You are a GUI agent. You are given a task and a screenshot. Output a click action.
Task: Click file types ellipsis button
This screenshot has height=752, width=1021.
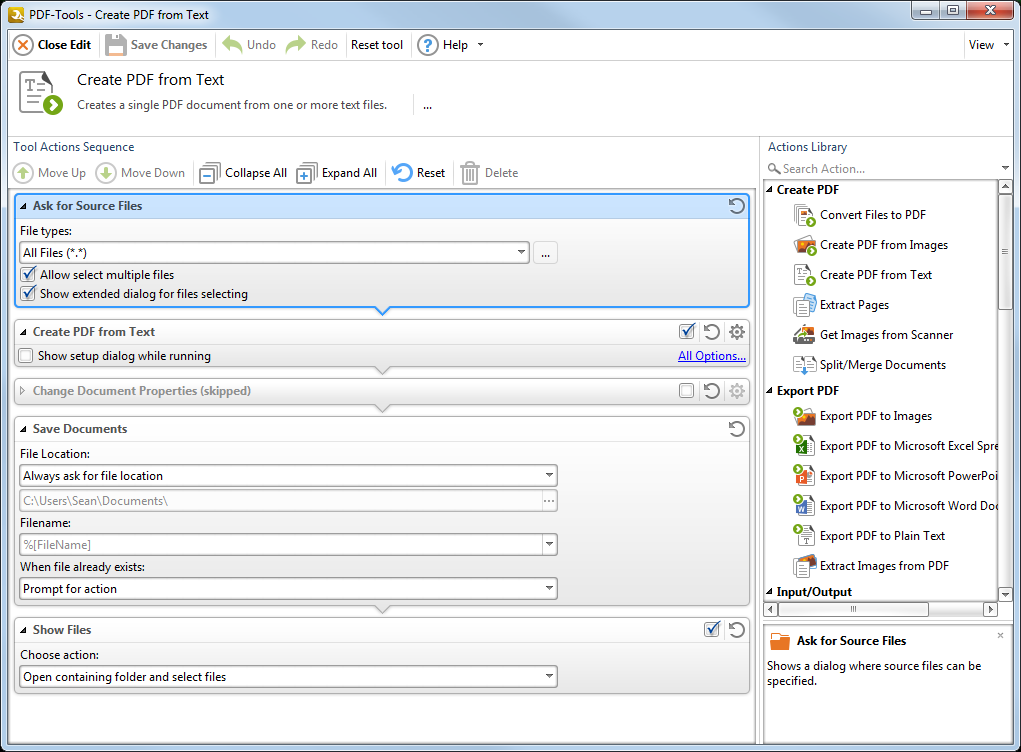(545, 253)
